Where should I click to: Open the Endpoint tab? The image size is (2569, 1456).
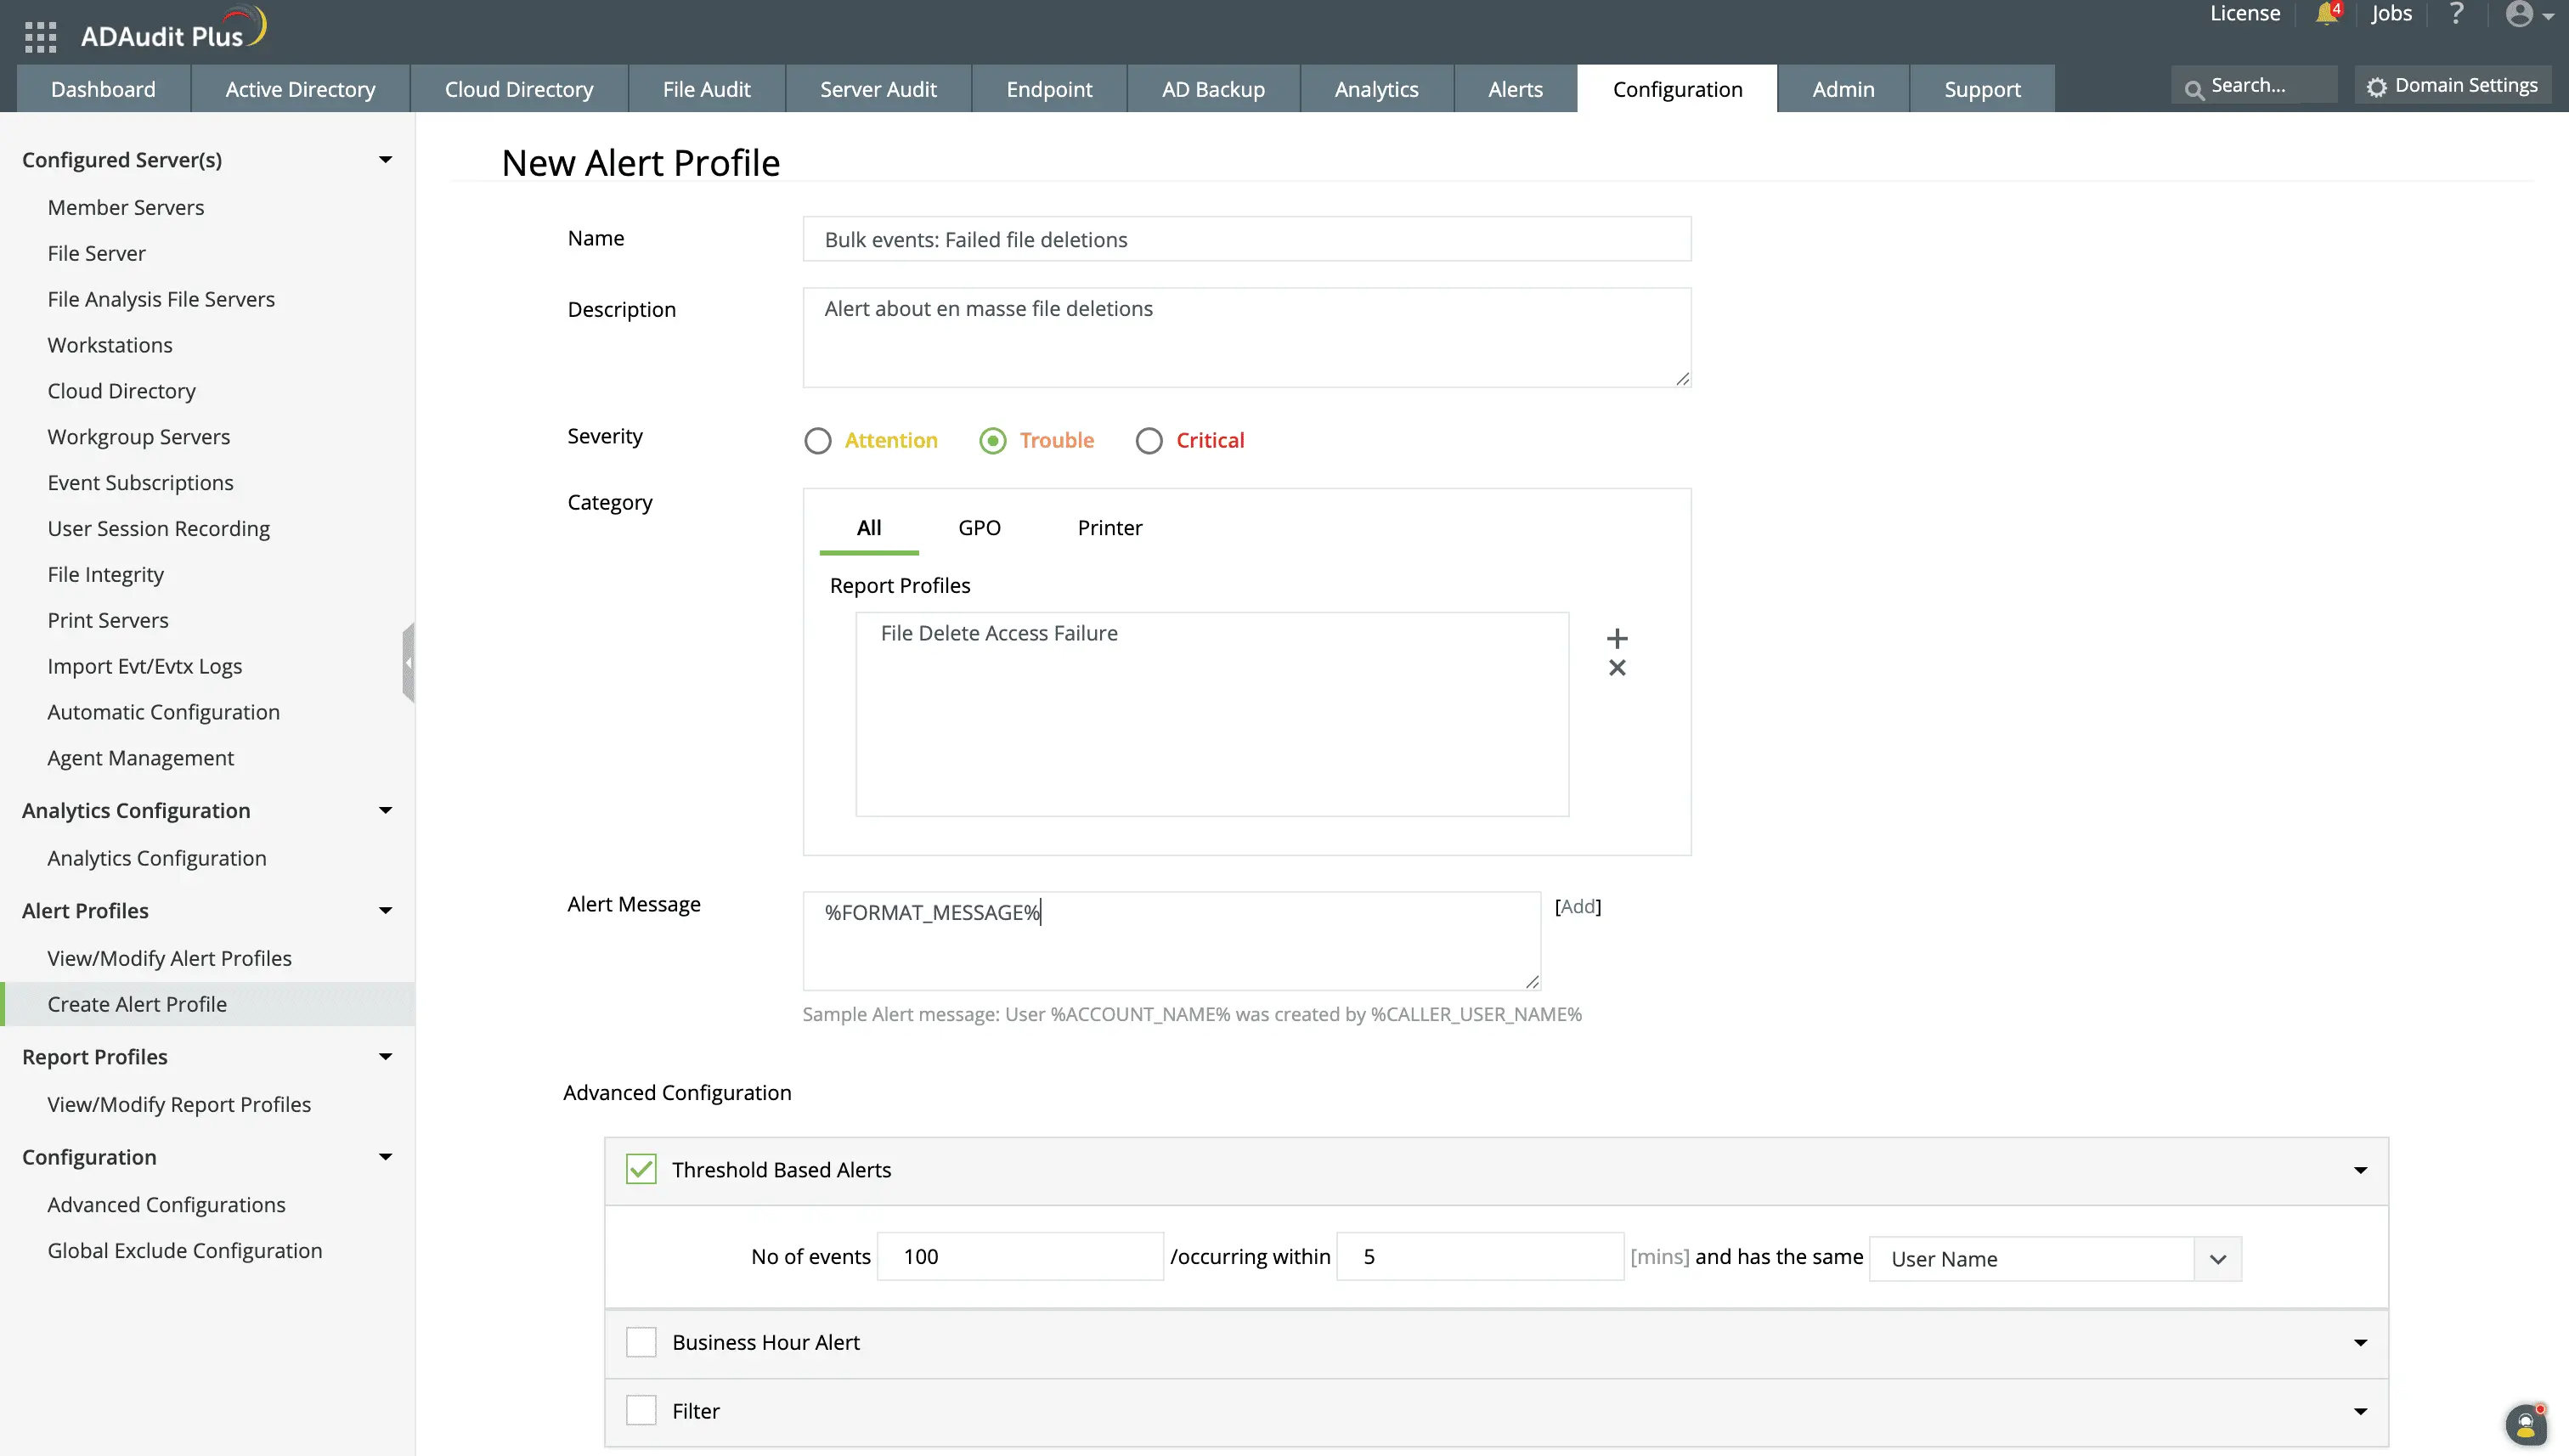(1049, 88)
